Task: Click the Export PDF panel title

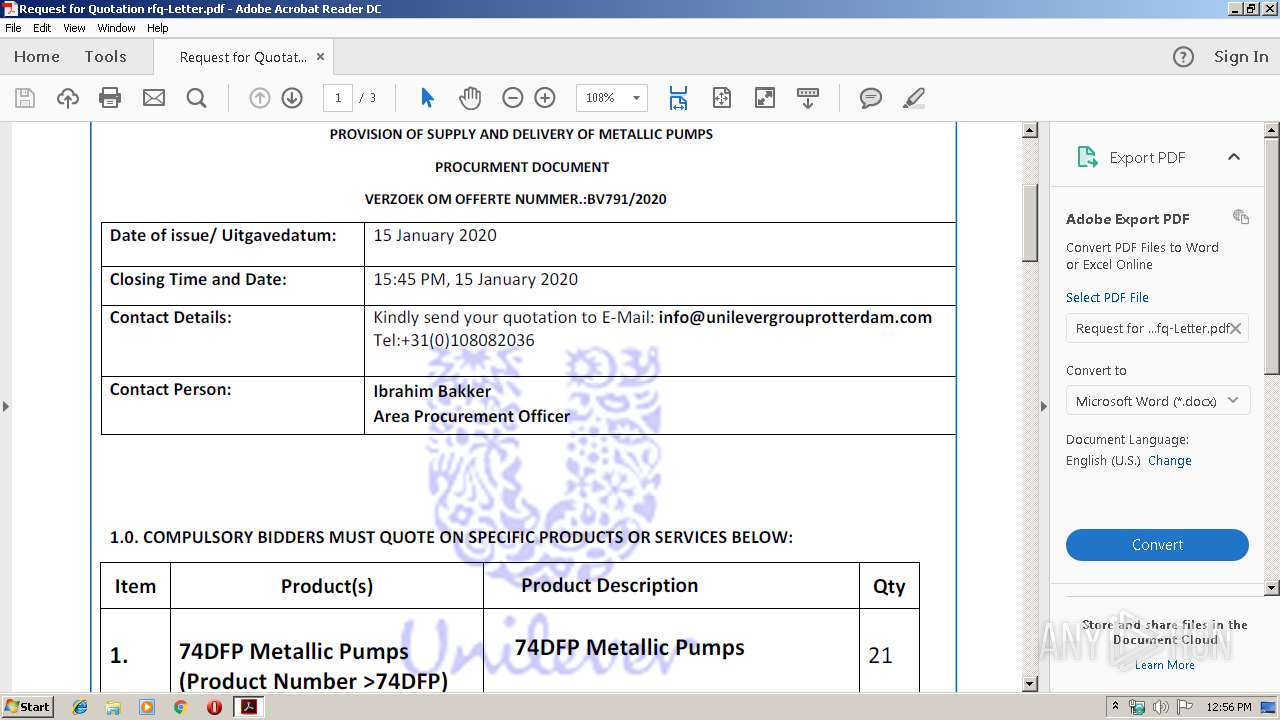Action: tap(1147, 157)
